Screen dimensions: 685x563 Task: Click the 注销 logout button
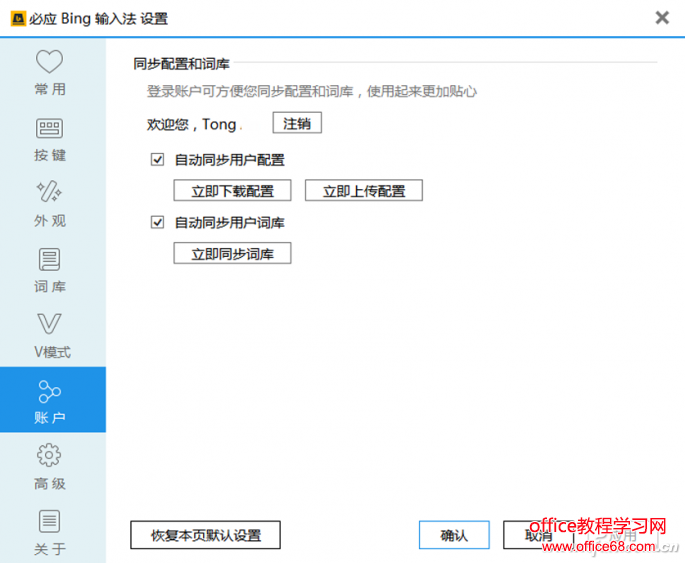coord(297,123)
